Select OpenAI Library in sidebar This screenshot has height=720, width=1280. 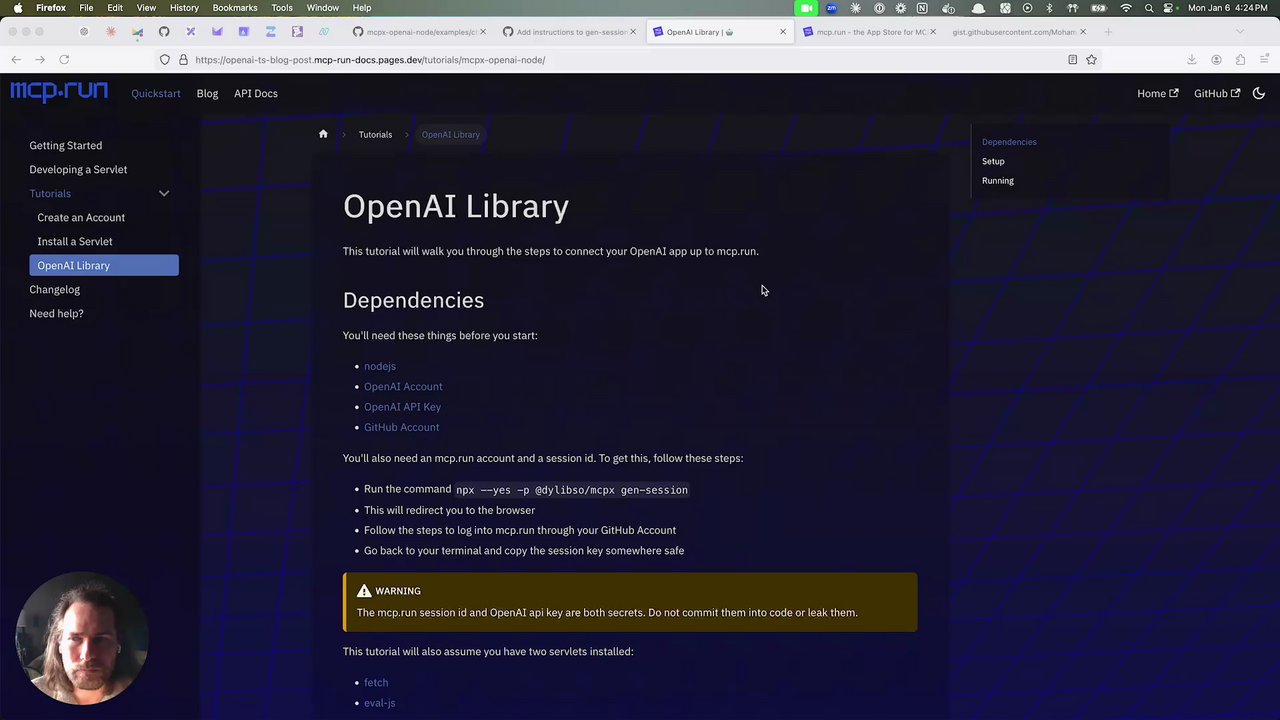[104, 265]
